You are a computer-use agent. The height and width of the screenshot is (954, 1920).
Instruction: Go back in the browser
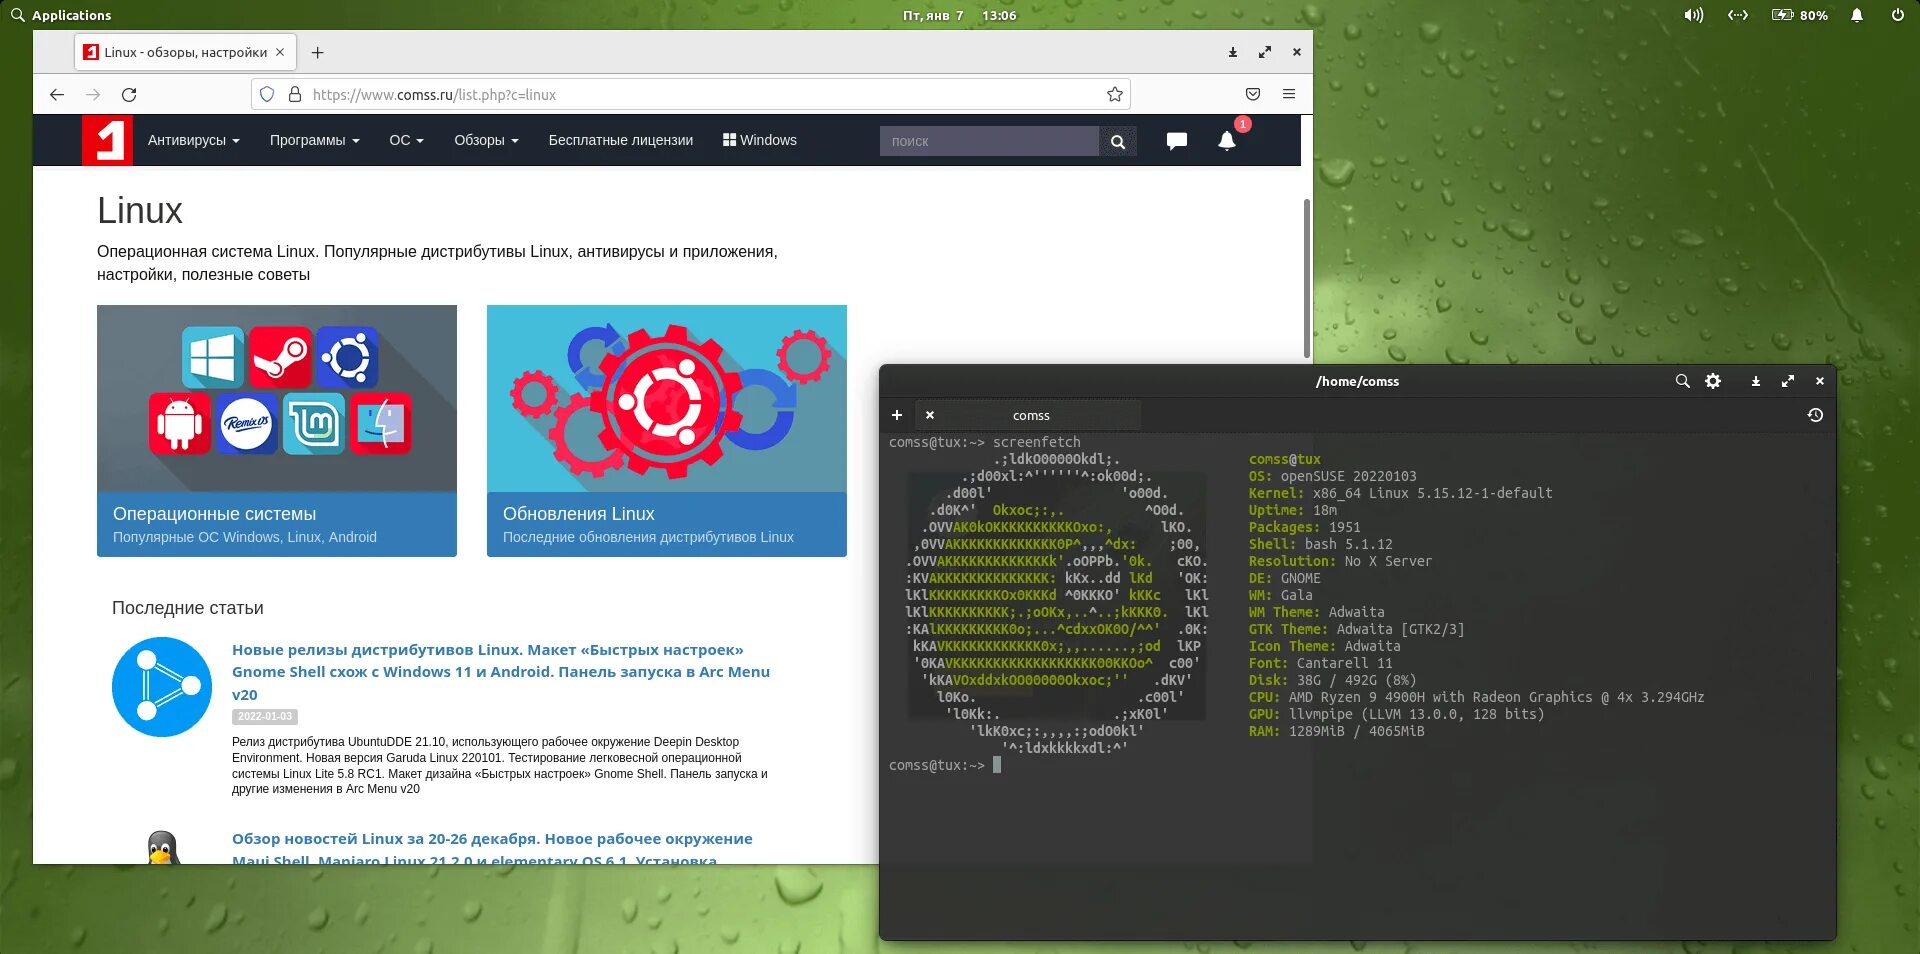pos(57,94)
